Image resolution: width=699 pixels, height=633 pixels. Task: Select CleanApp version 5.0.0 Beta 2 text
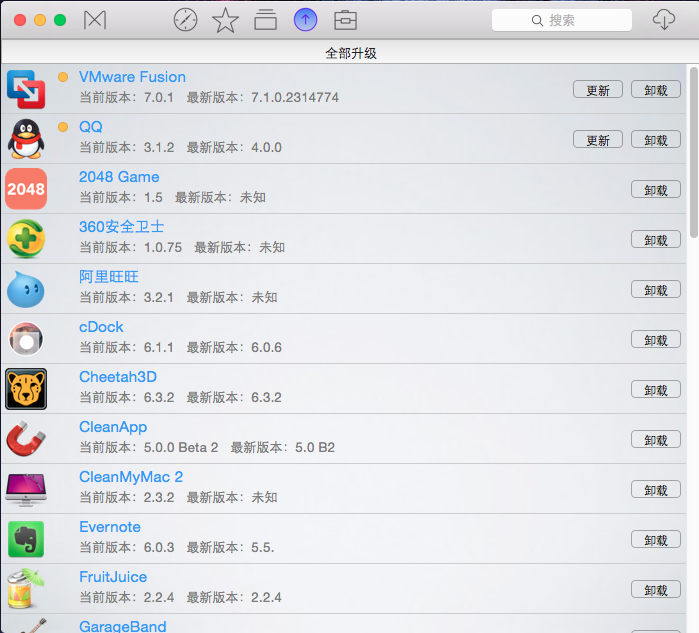pyautogui.click(x=181, y=447)
